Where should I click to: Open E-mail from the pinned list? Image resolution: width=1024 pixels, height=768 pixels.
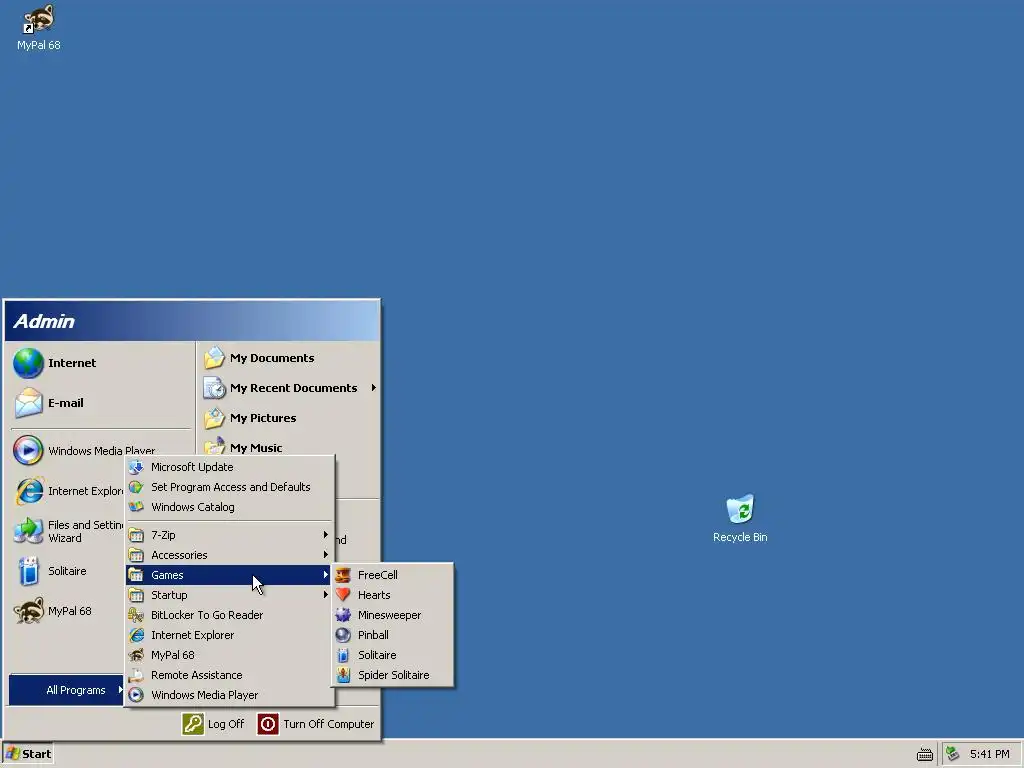point(101,403)
